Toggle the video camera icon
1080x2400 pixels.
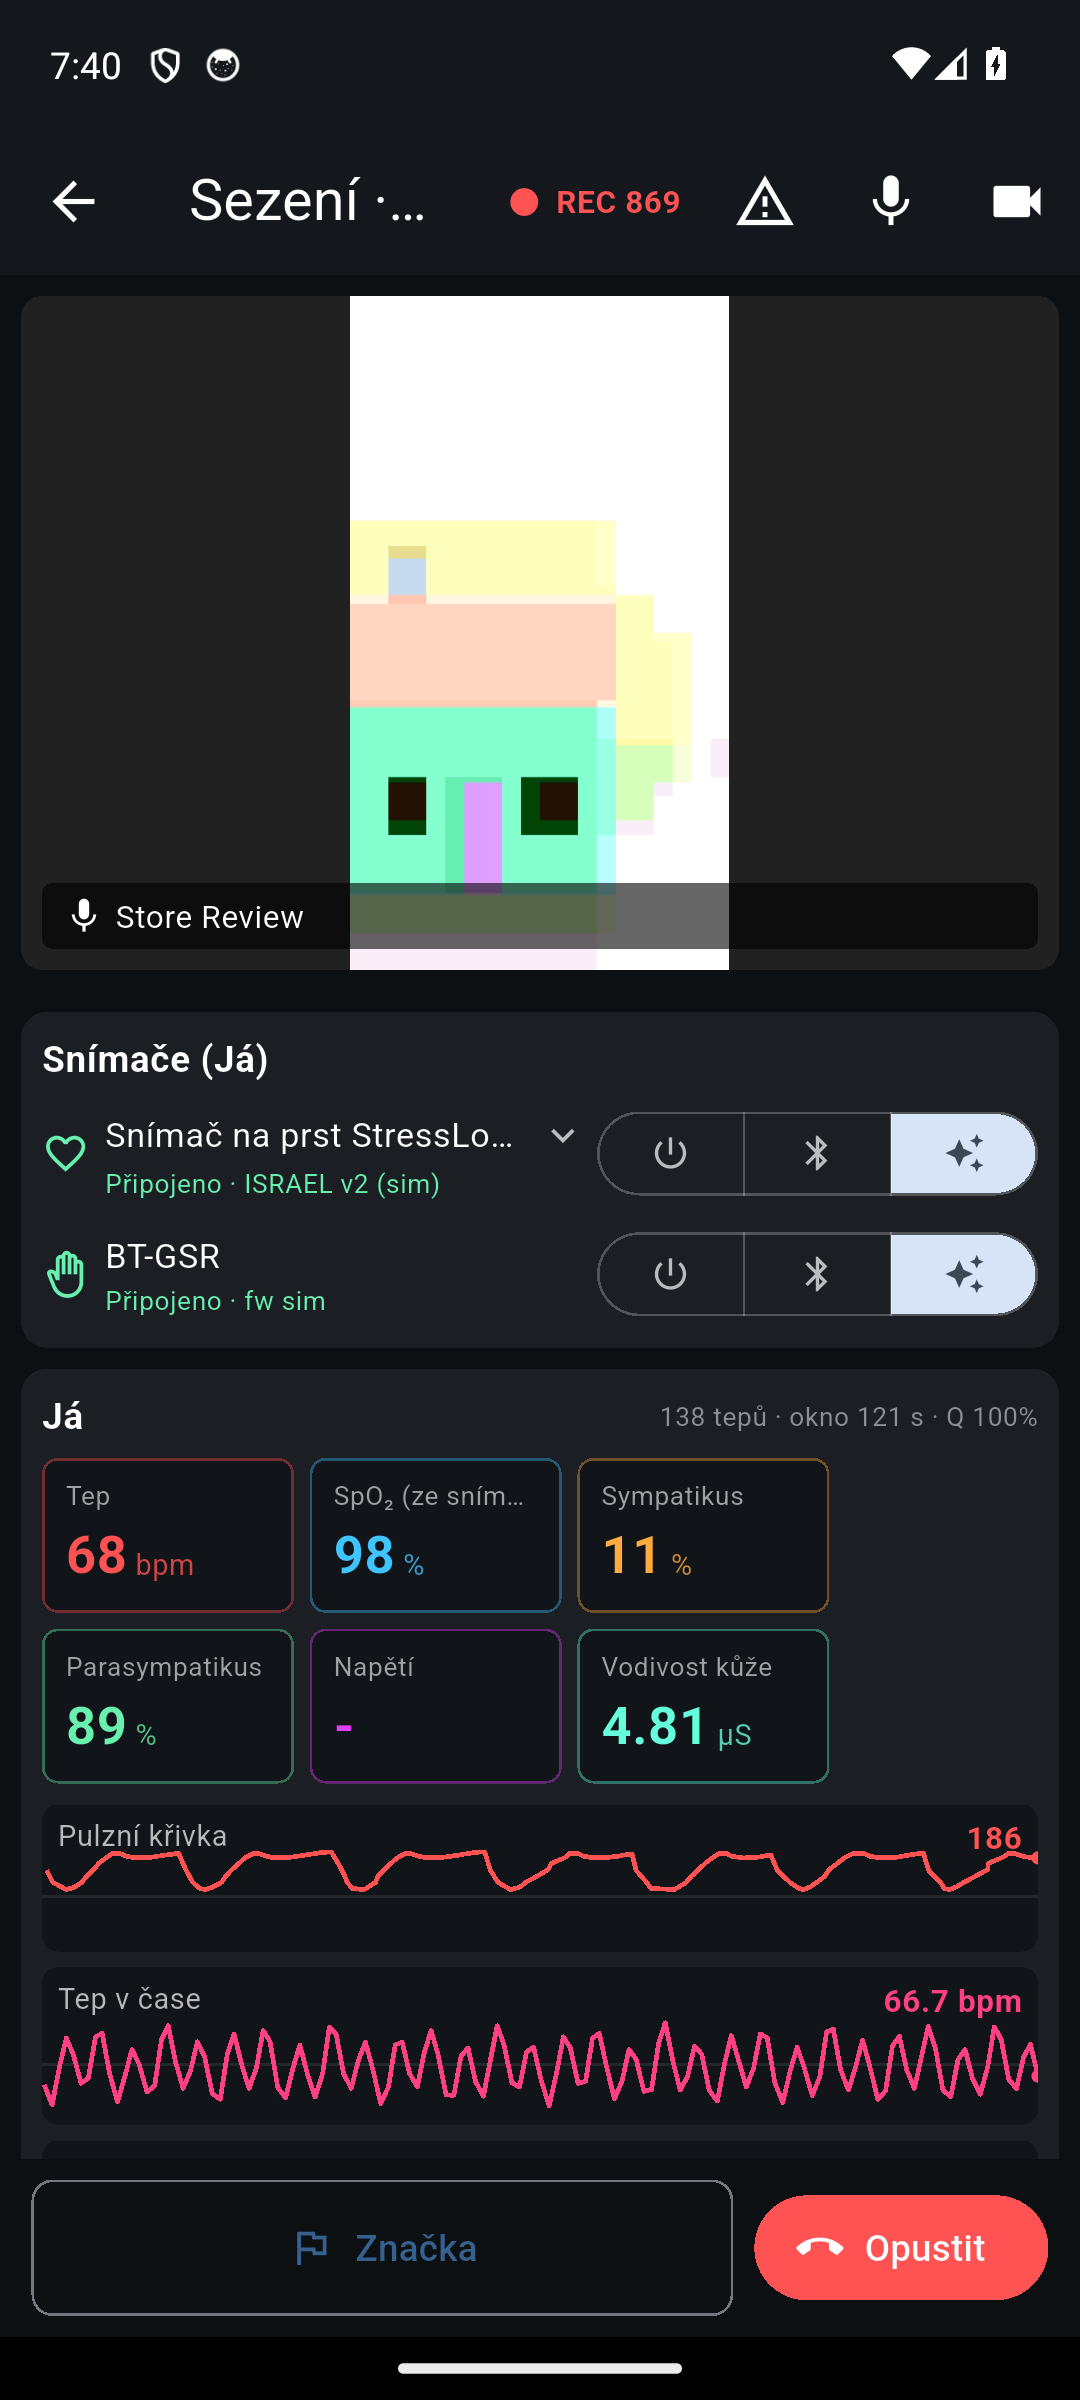(1017, 202)
